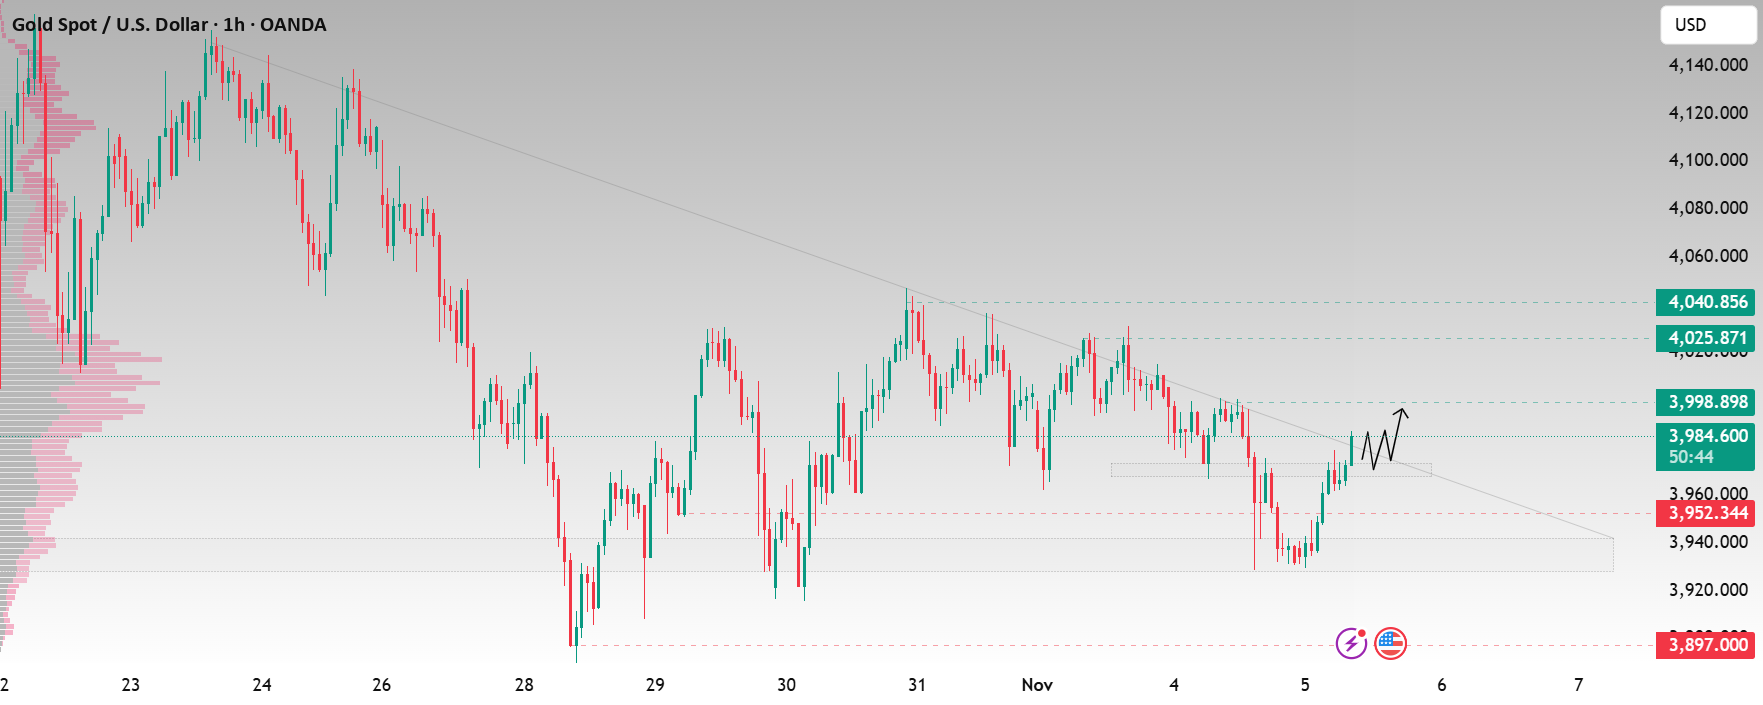Click the 3,920.000 price axis tick
1763x705 pixels.
tap(1708, 590)
